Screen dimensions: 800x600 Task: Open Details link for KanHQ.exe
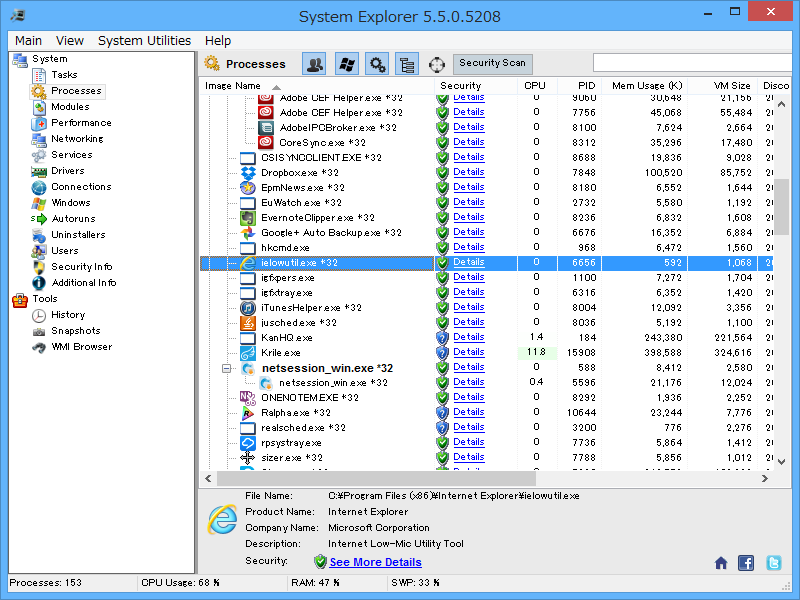469,337
